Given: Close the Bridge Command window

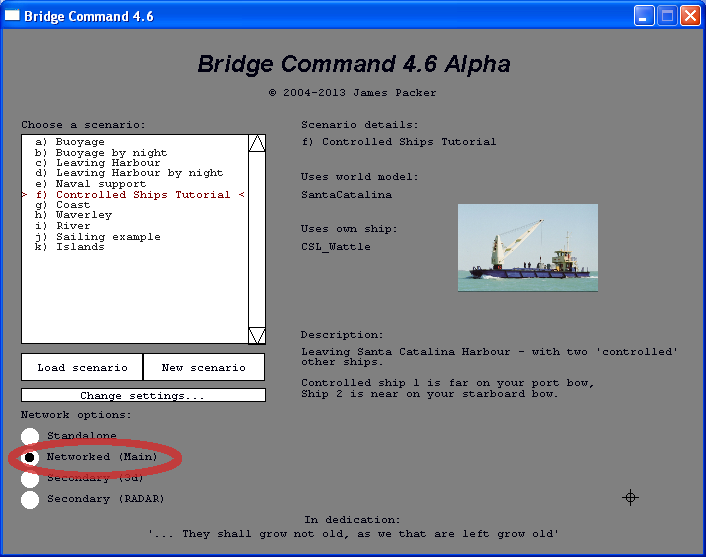Looking at the screenshot, I should 690,16.
